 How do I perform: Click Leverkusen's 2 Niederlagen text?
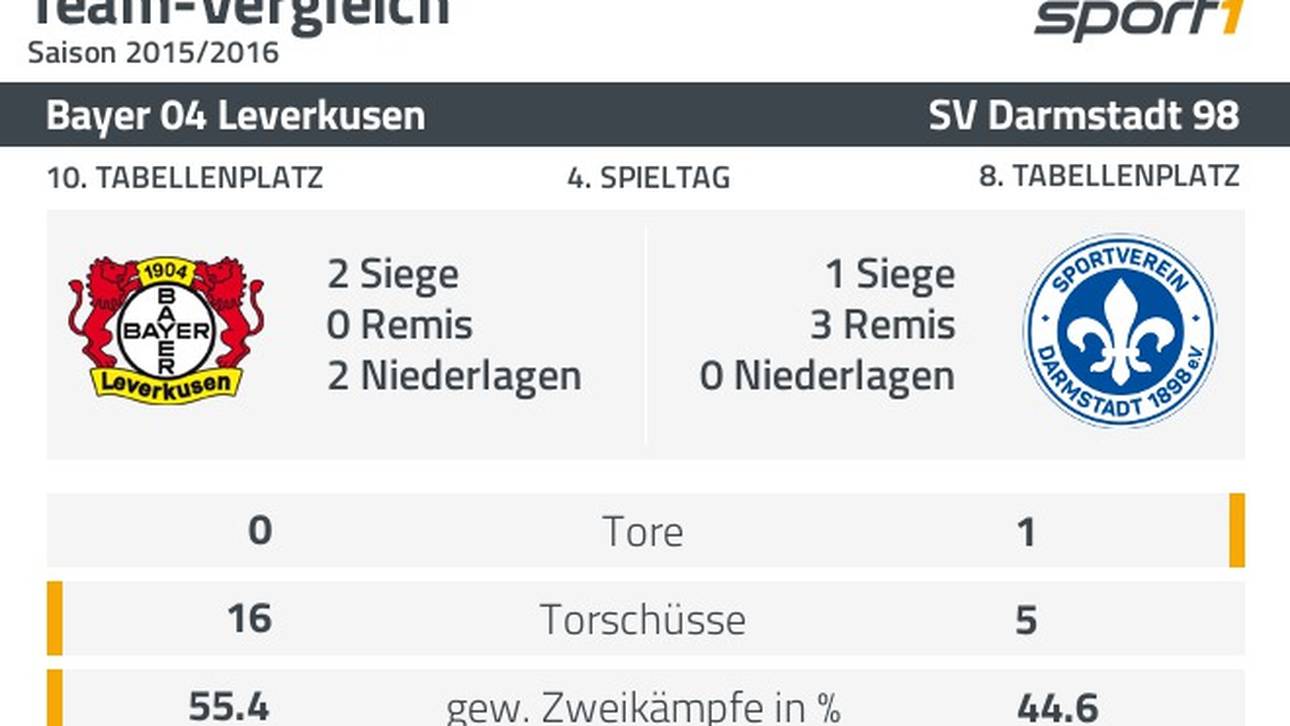pos(454,376)
